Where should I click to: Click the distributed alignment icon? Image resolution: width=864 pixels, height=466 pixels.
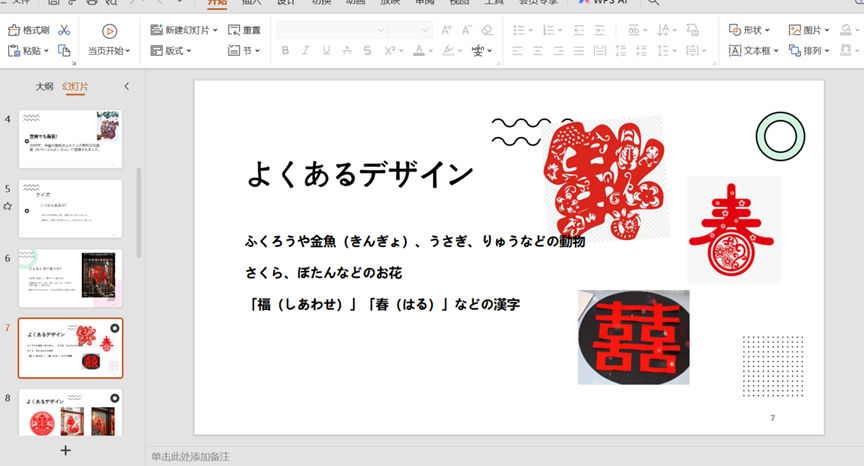point(600,51)
